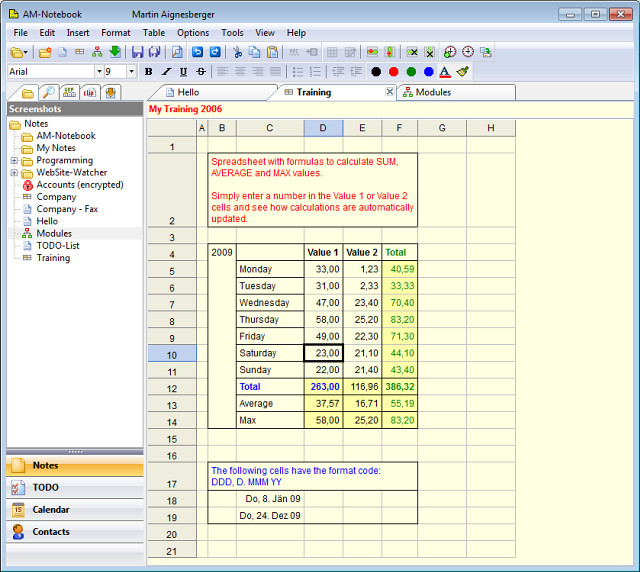Open the font size dropdown
This screenshot has height=572, width=640.
coord(131,72)
